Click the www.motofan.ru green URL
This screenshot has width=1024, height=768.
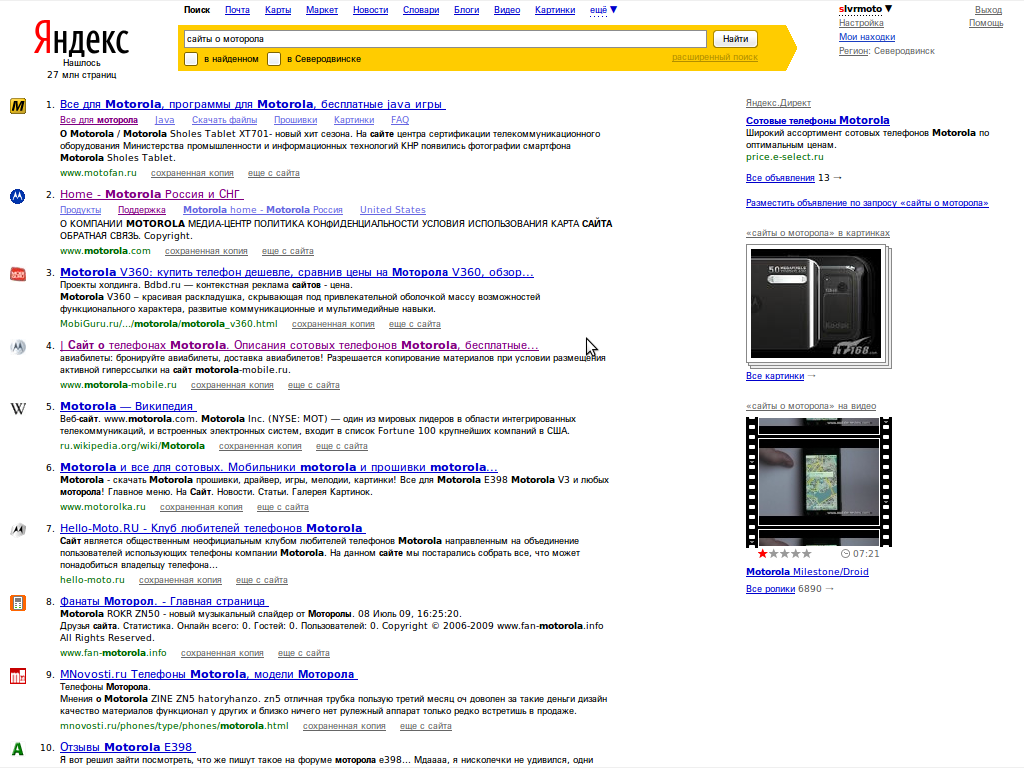(x=98, y=173)
